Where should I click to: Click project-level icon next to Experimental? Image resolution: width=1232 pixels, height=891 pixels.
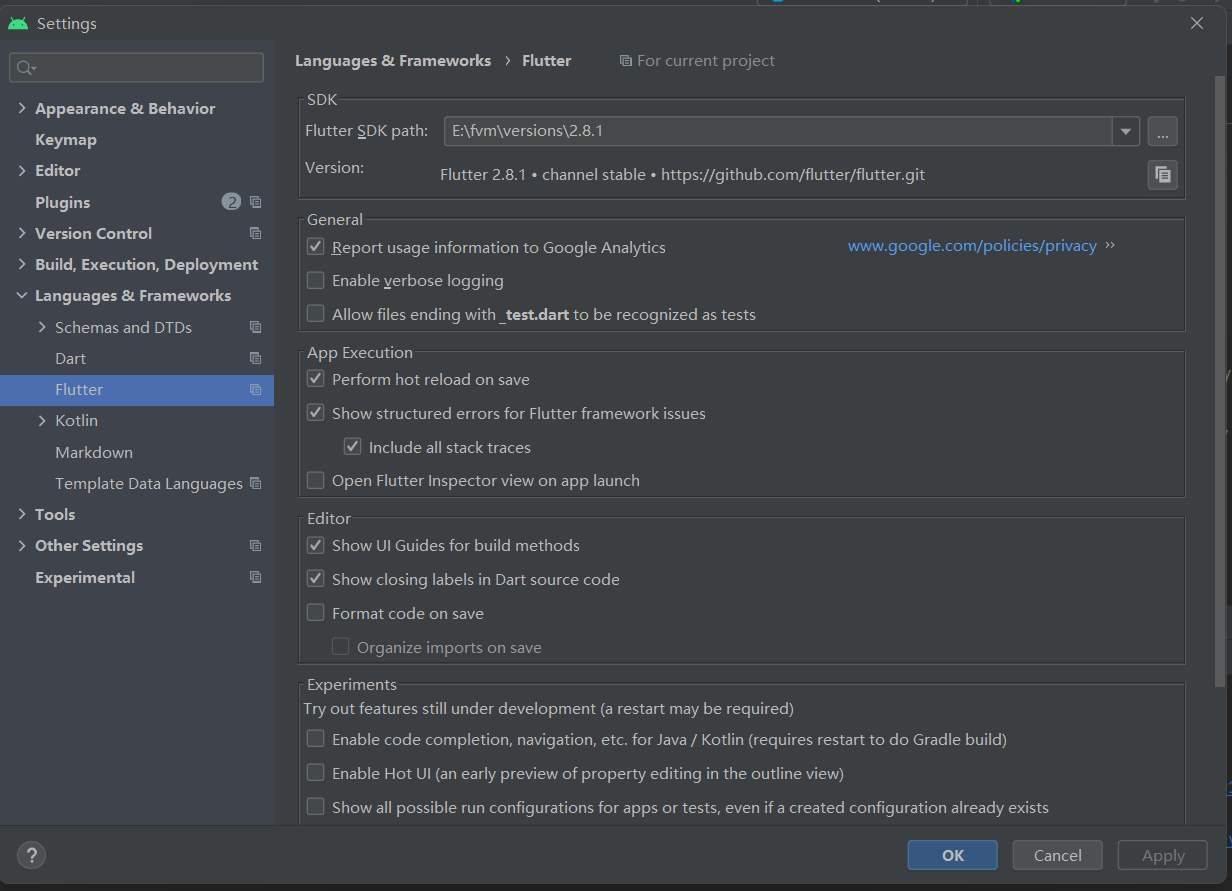pyautogui.click(x=255, y=577)
